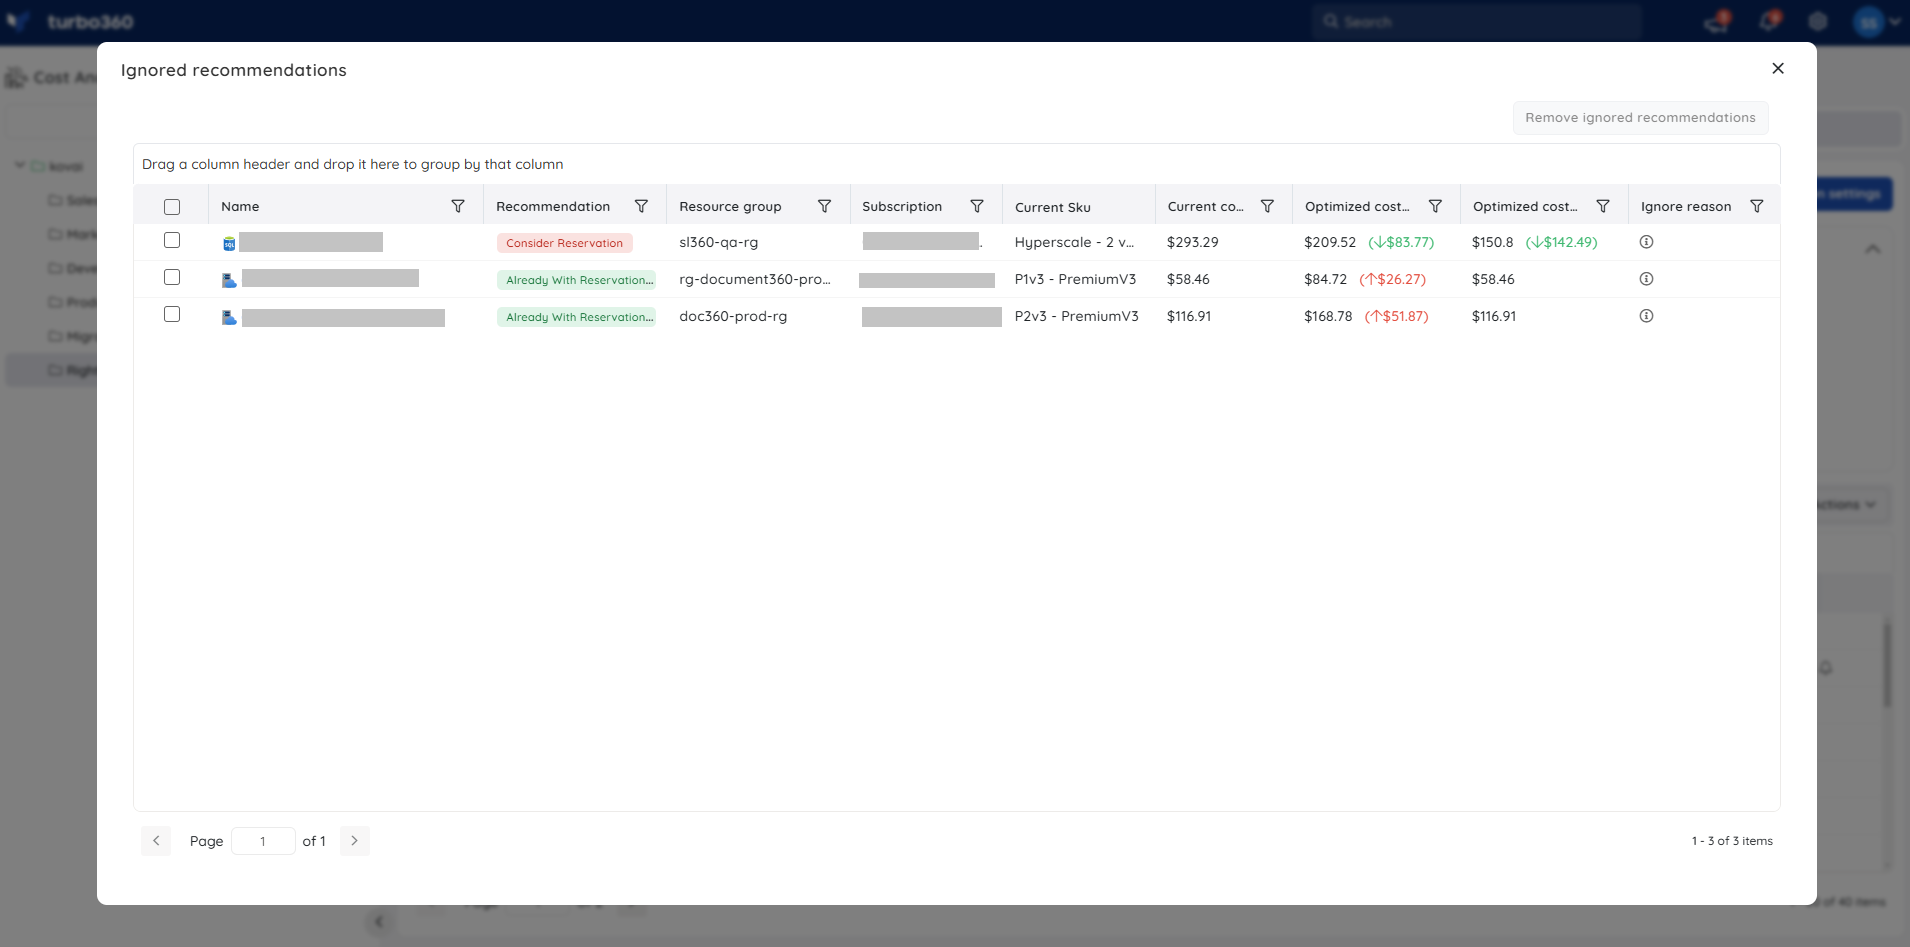Sort by the Subscription column header
1910x947 pixels.
[x=902, y=207]
